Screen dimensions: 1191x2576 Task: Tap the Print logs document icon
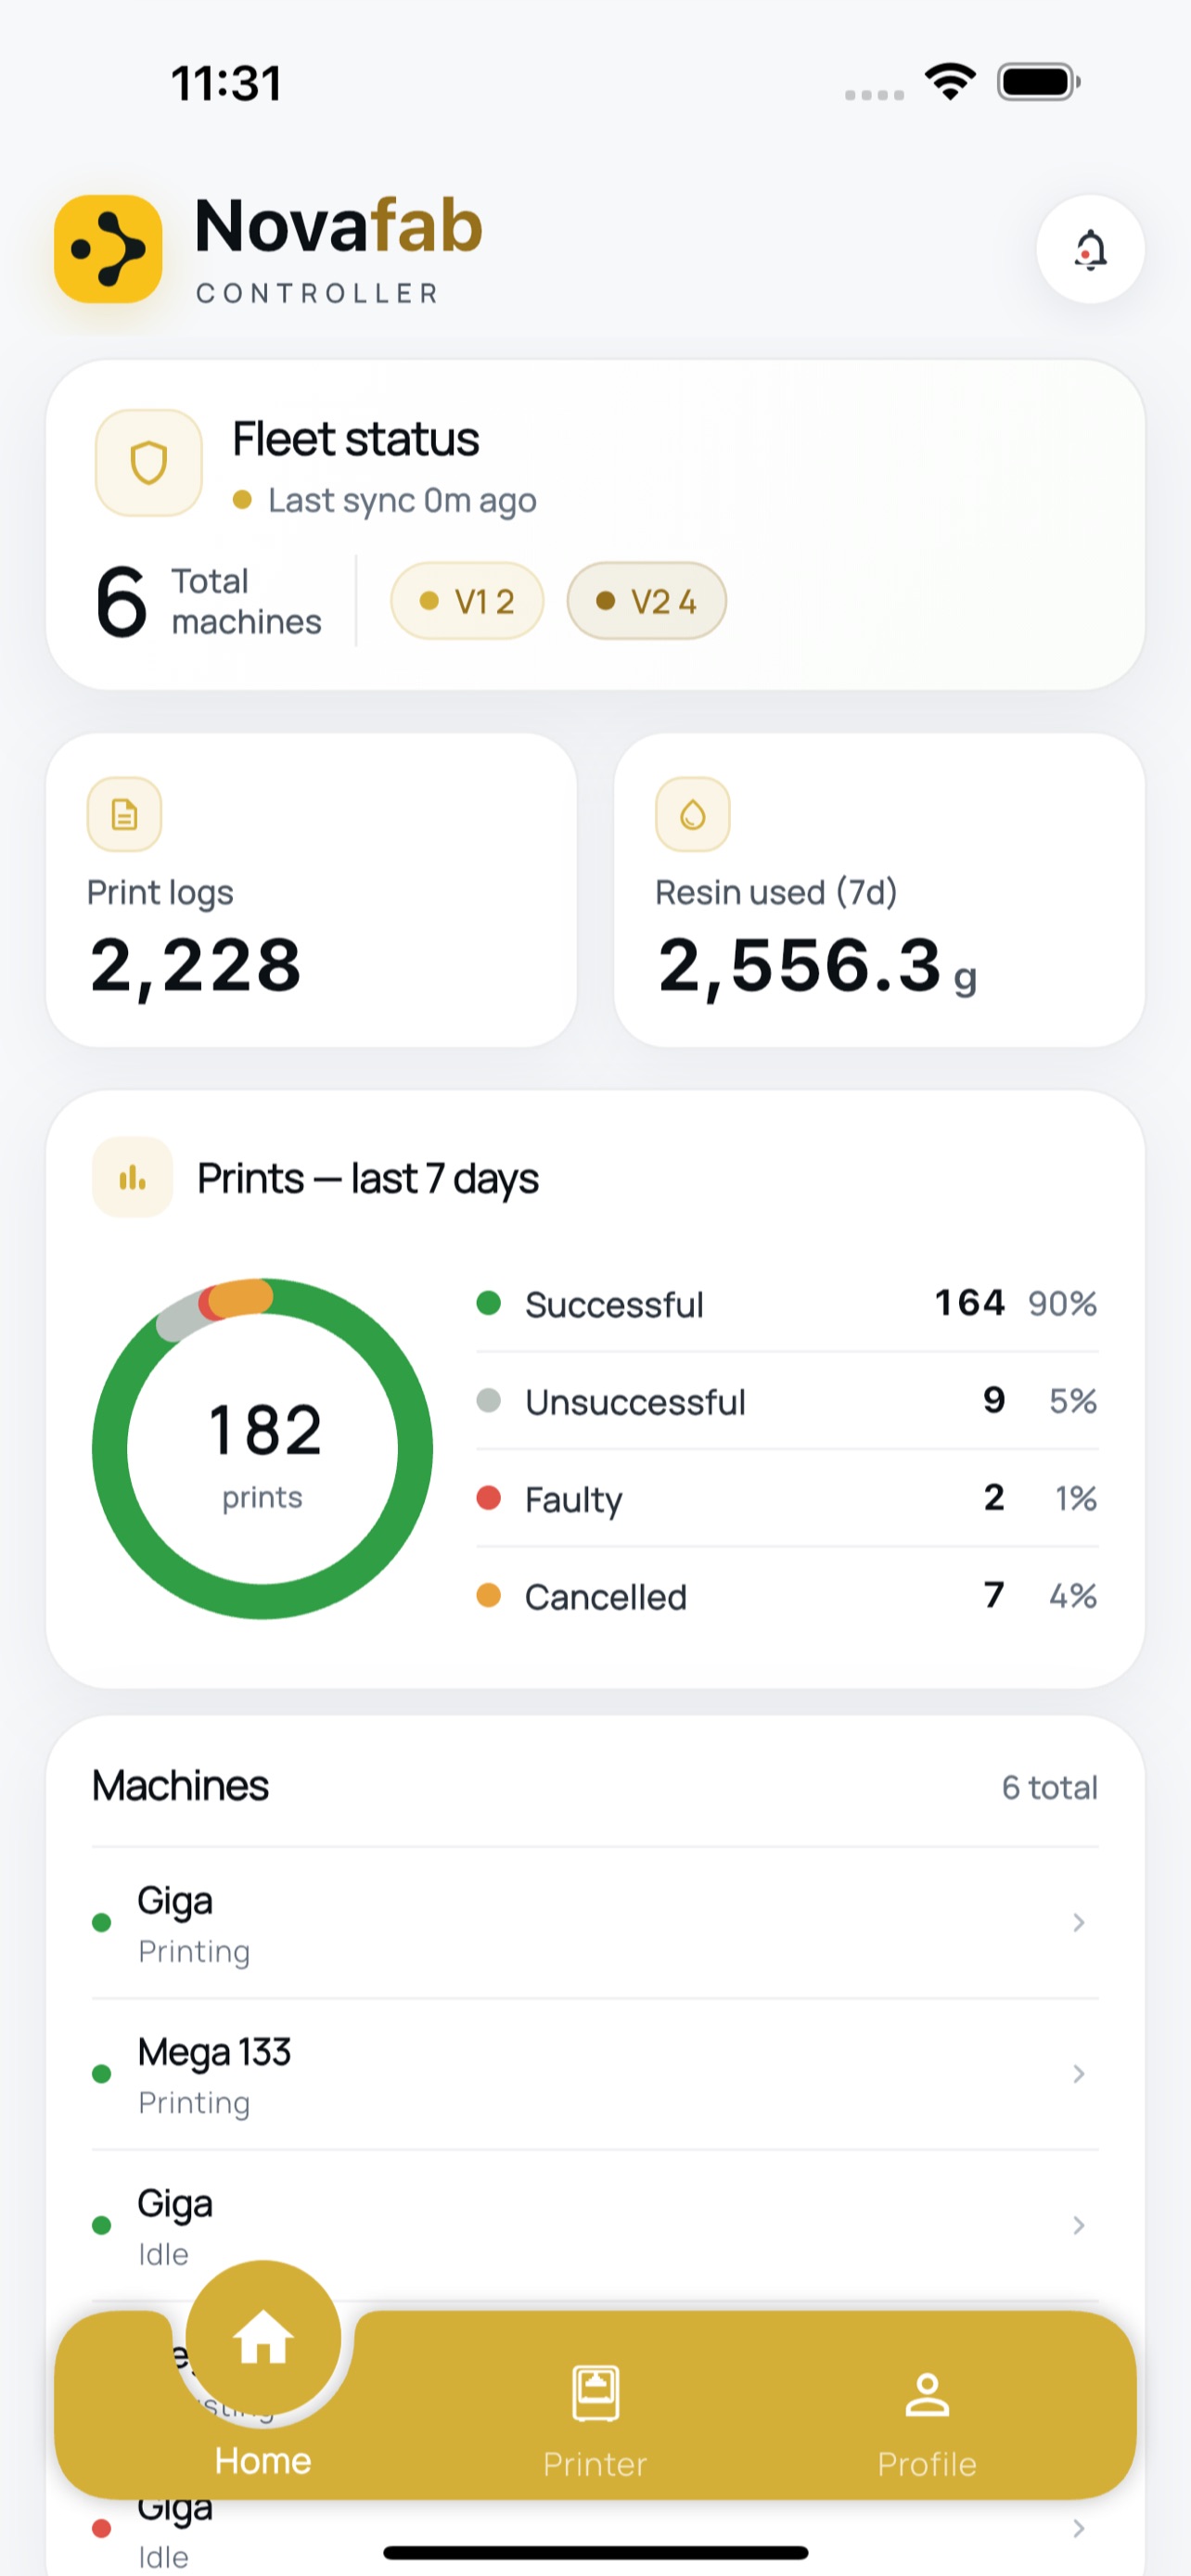click(x=124, y=814)
